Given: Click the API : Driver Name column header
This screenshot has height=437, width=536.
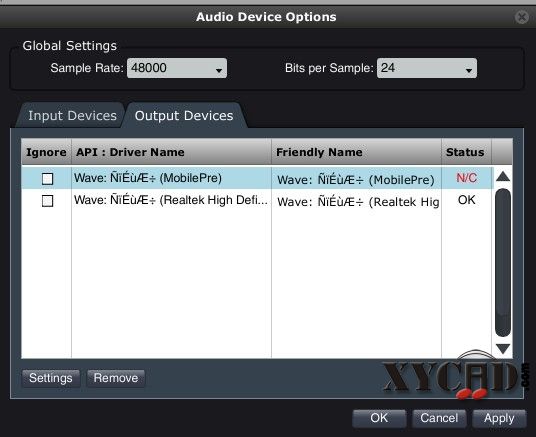Looking at the screenshot, I should coord(171,152).
